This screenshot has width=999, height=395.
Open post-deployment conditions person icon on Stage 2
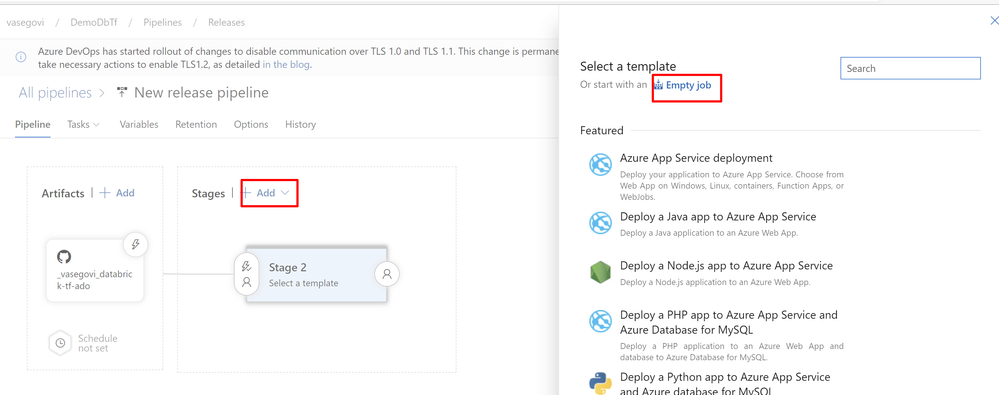tap(387, 275)
